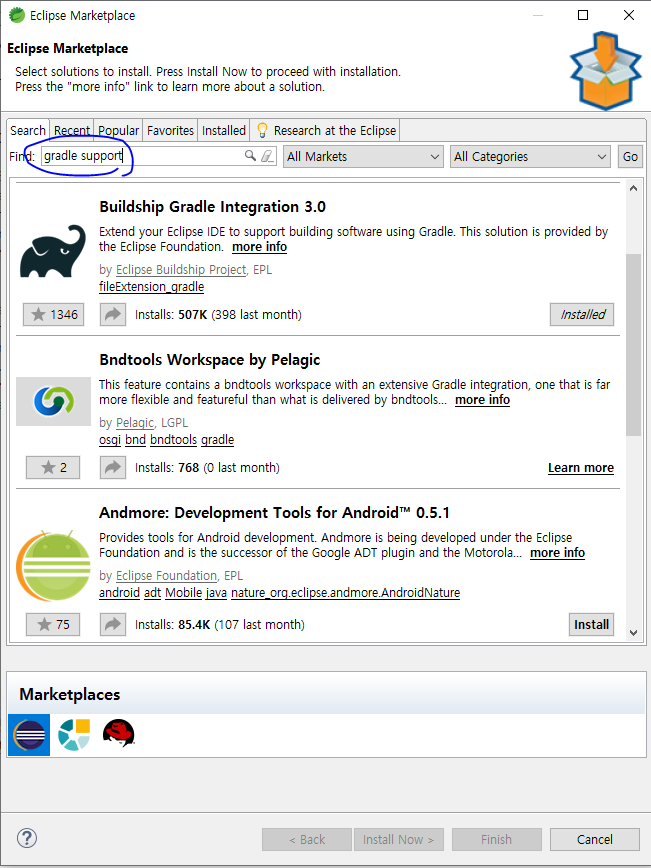The width and height of the screenshot is (651, 868).
Task: Click Cancel button
Action: [595, 840]
